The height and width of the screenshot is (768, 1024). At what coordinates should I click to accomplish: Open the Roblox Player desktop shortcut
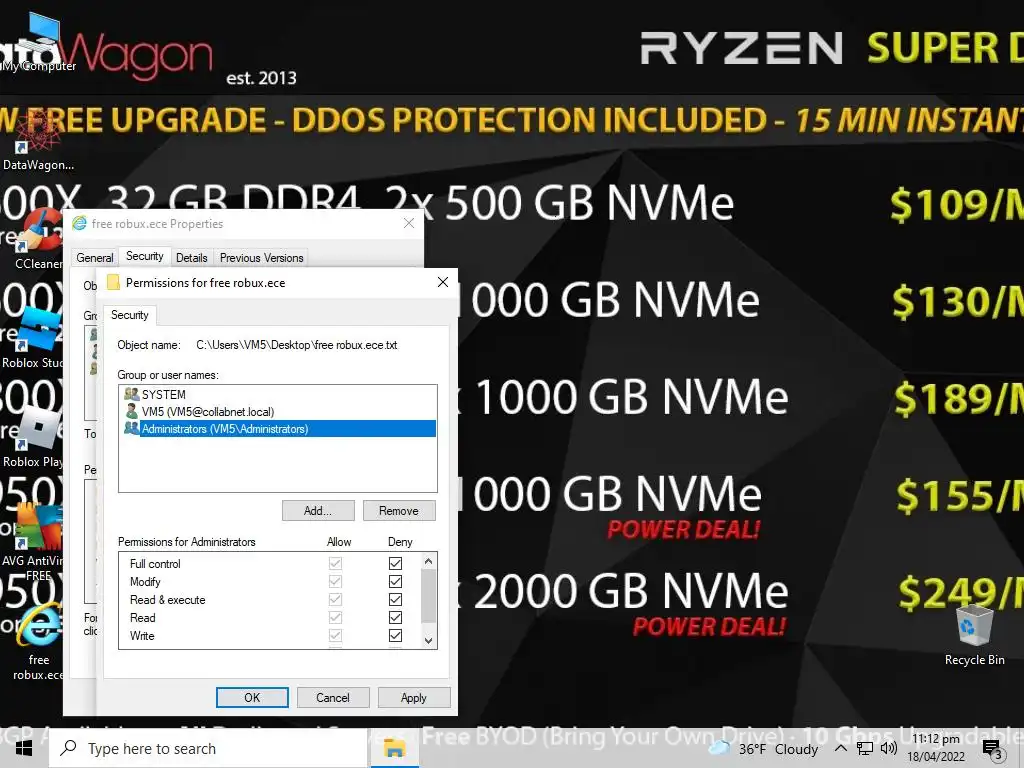[x=33, y=436]
